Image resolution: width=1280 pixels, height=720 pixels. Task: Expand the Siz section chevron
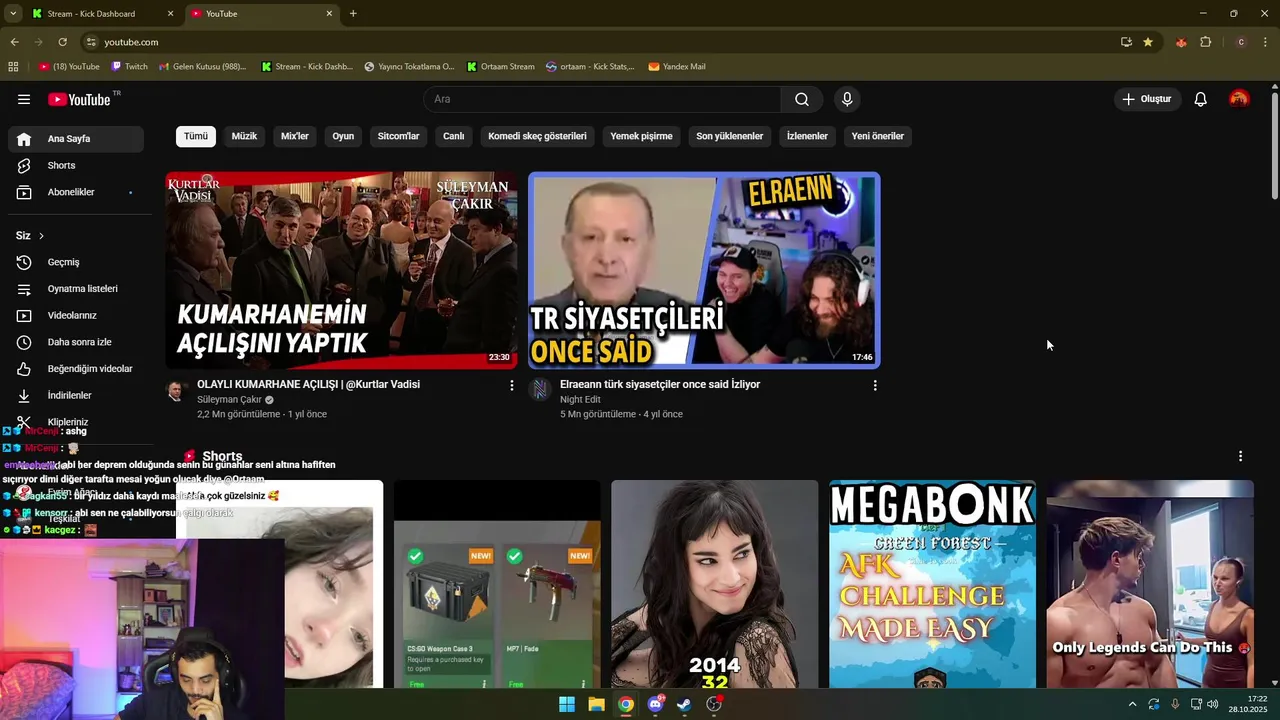pos(41,236)
